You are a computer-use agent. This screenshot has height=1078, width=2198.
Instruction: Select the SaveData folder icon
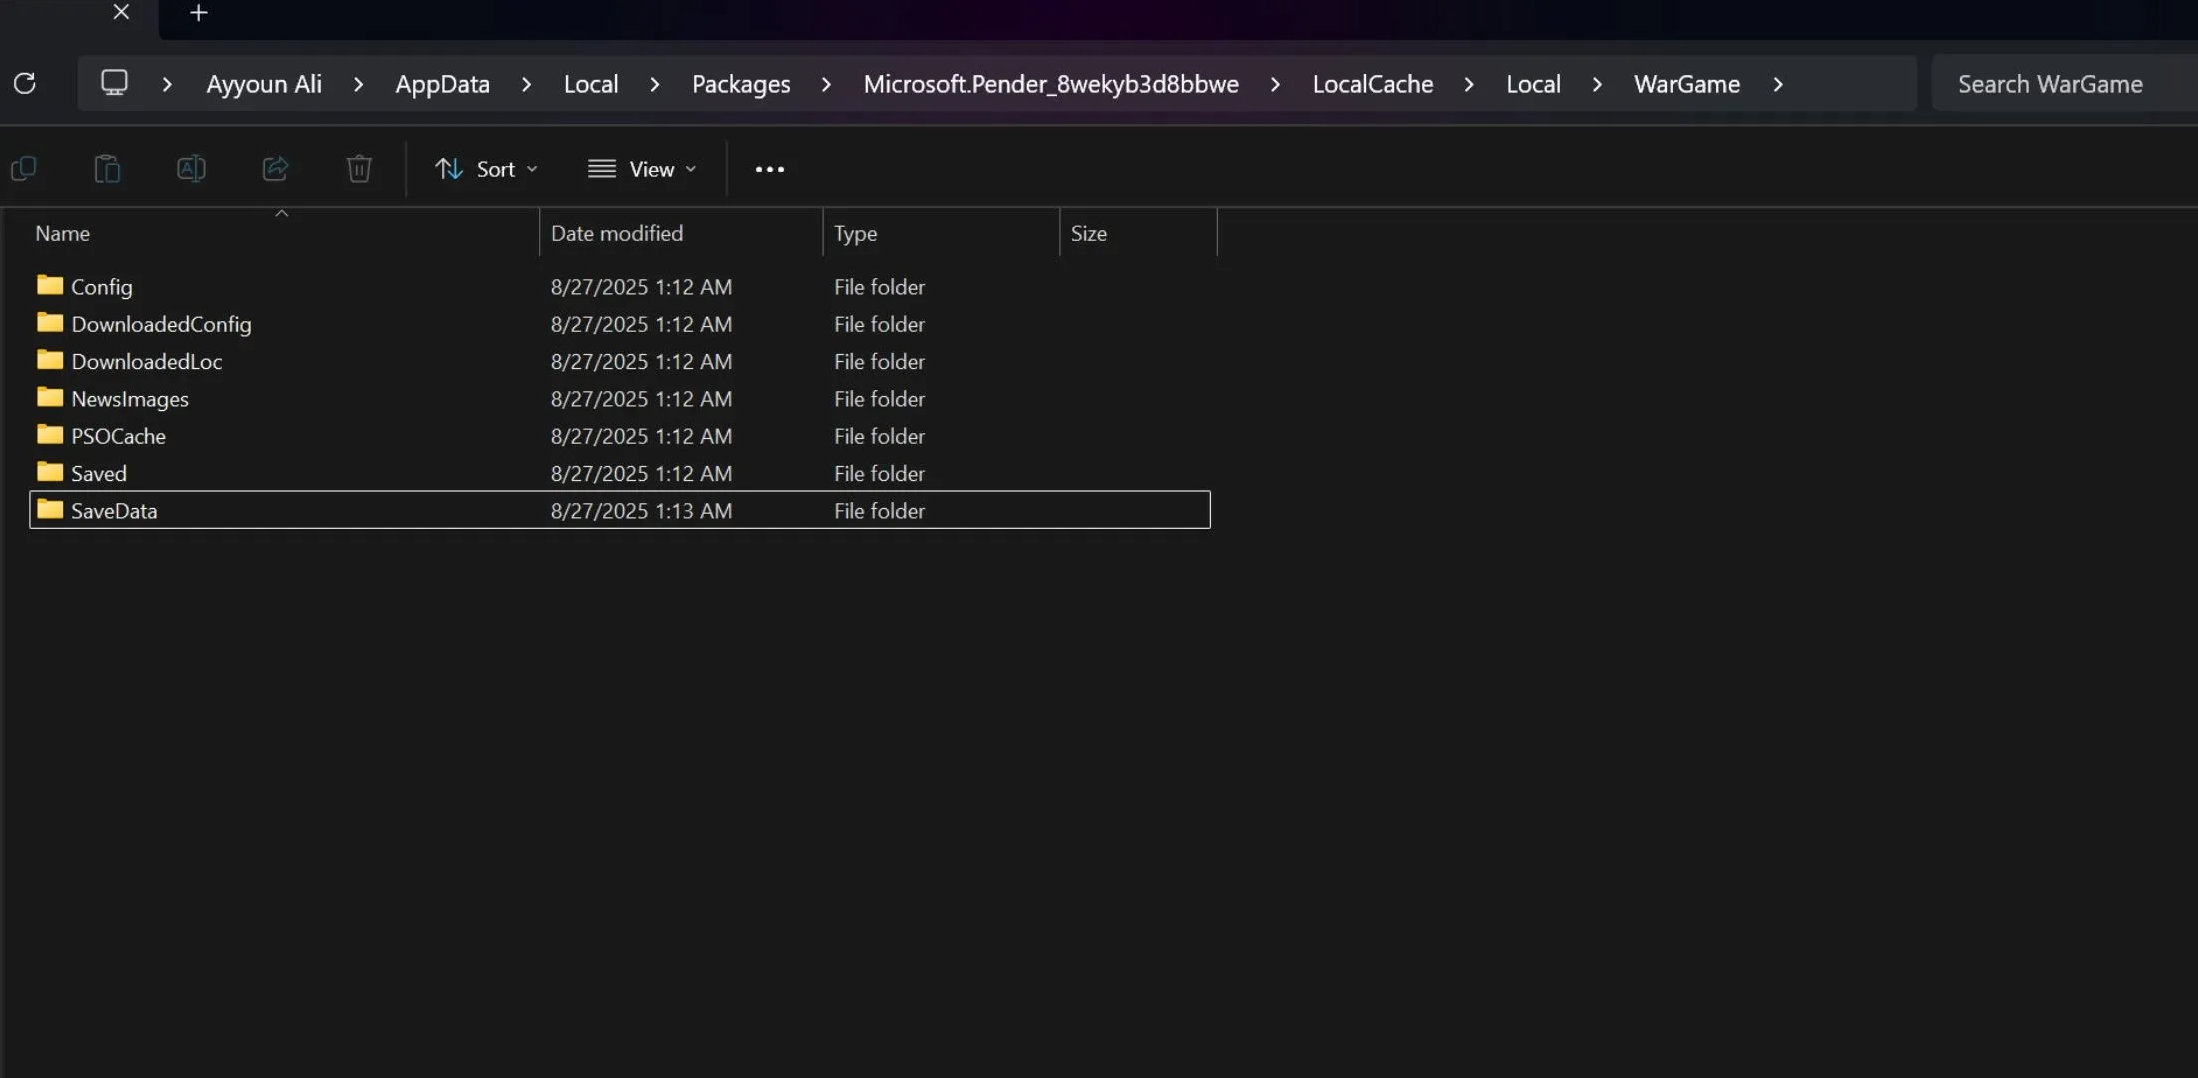[x=50, y=509]
